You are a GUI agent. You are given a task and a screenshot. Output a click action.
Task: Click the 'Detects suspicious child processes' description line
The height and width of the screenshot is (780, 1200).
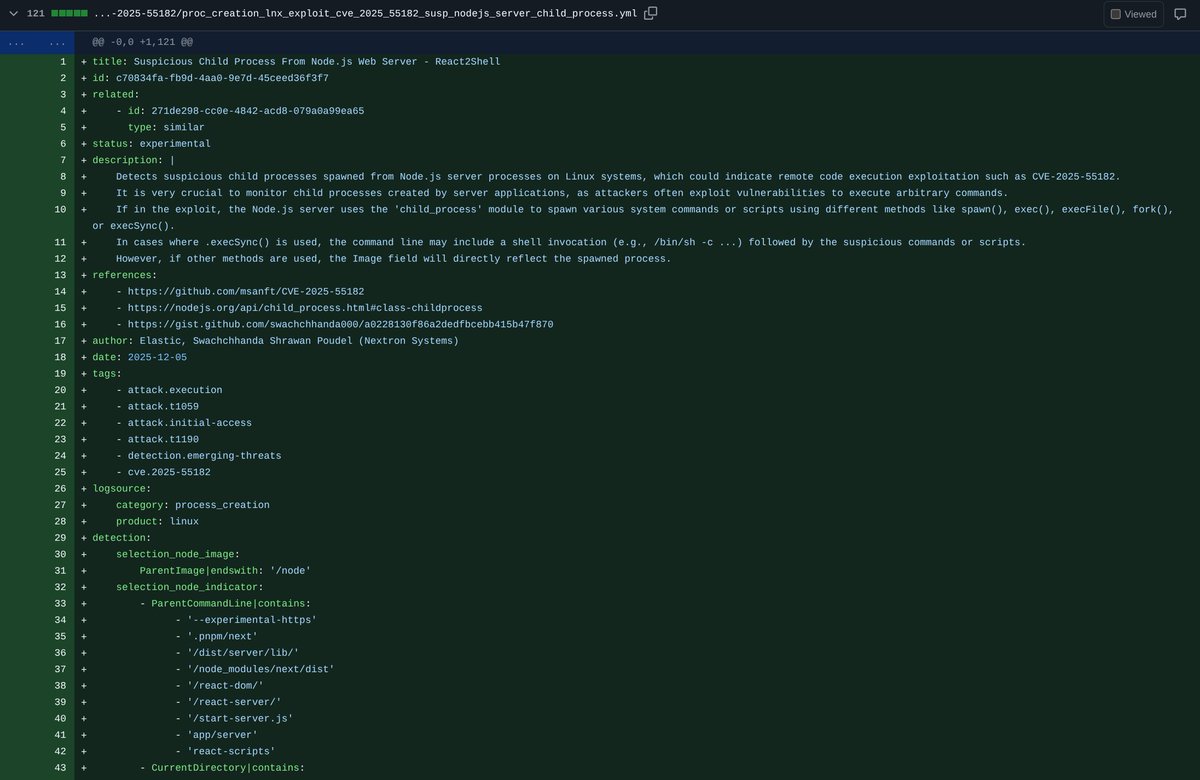618,176
